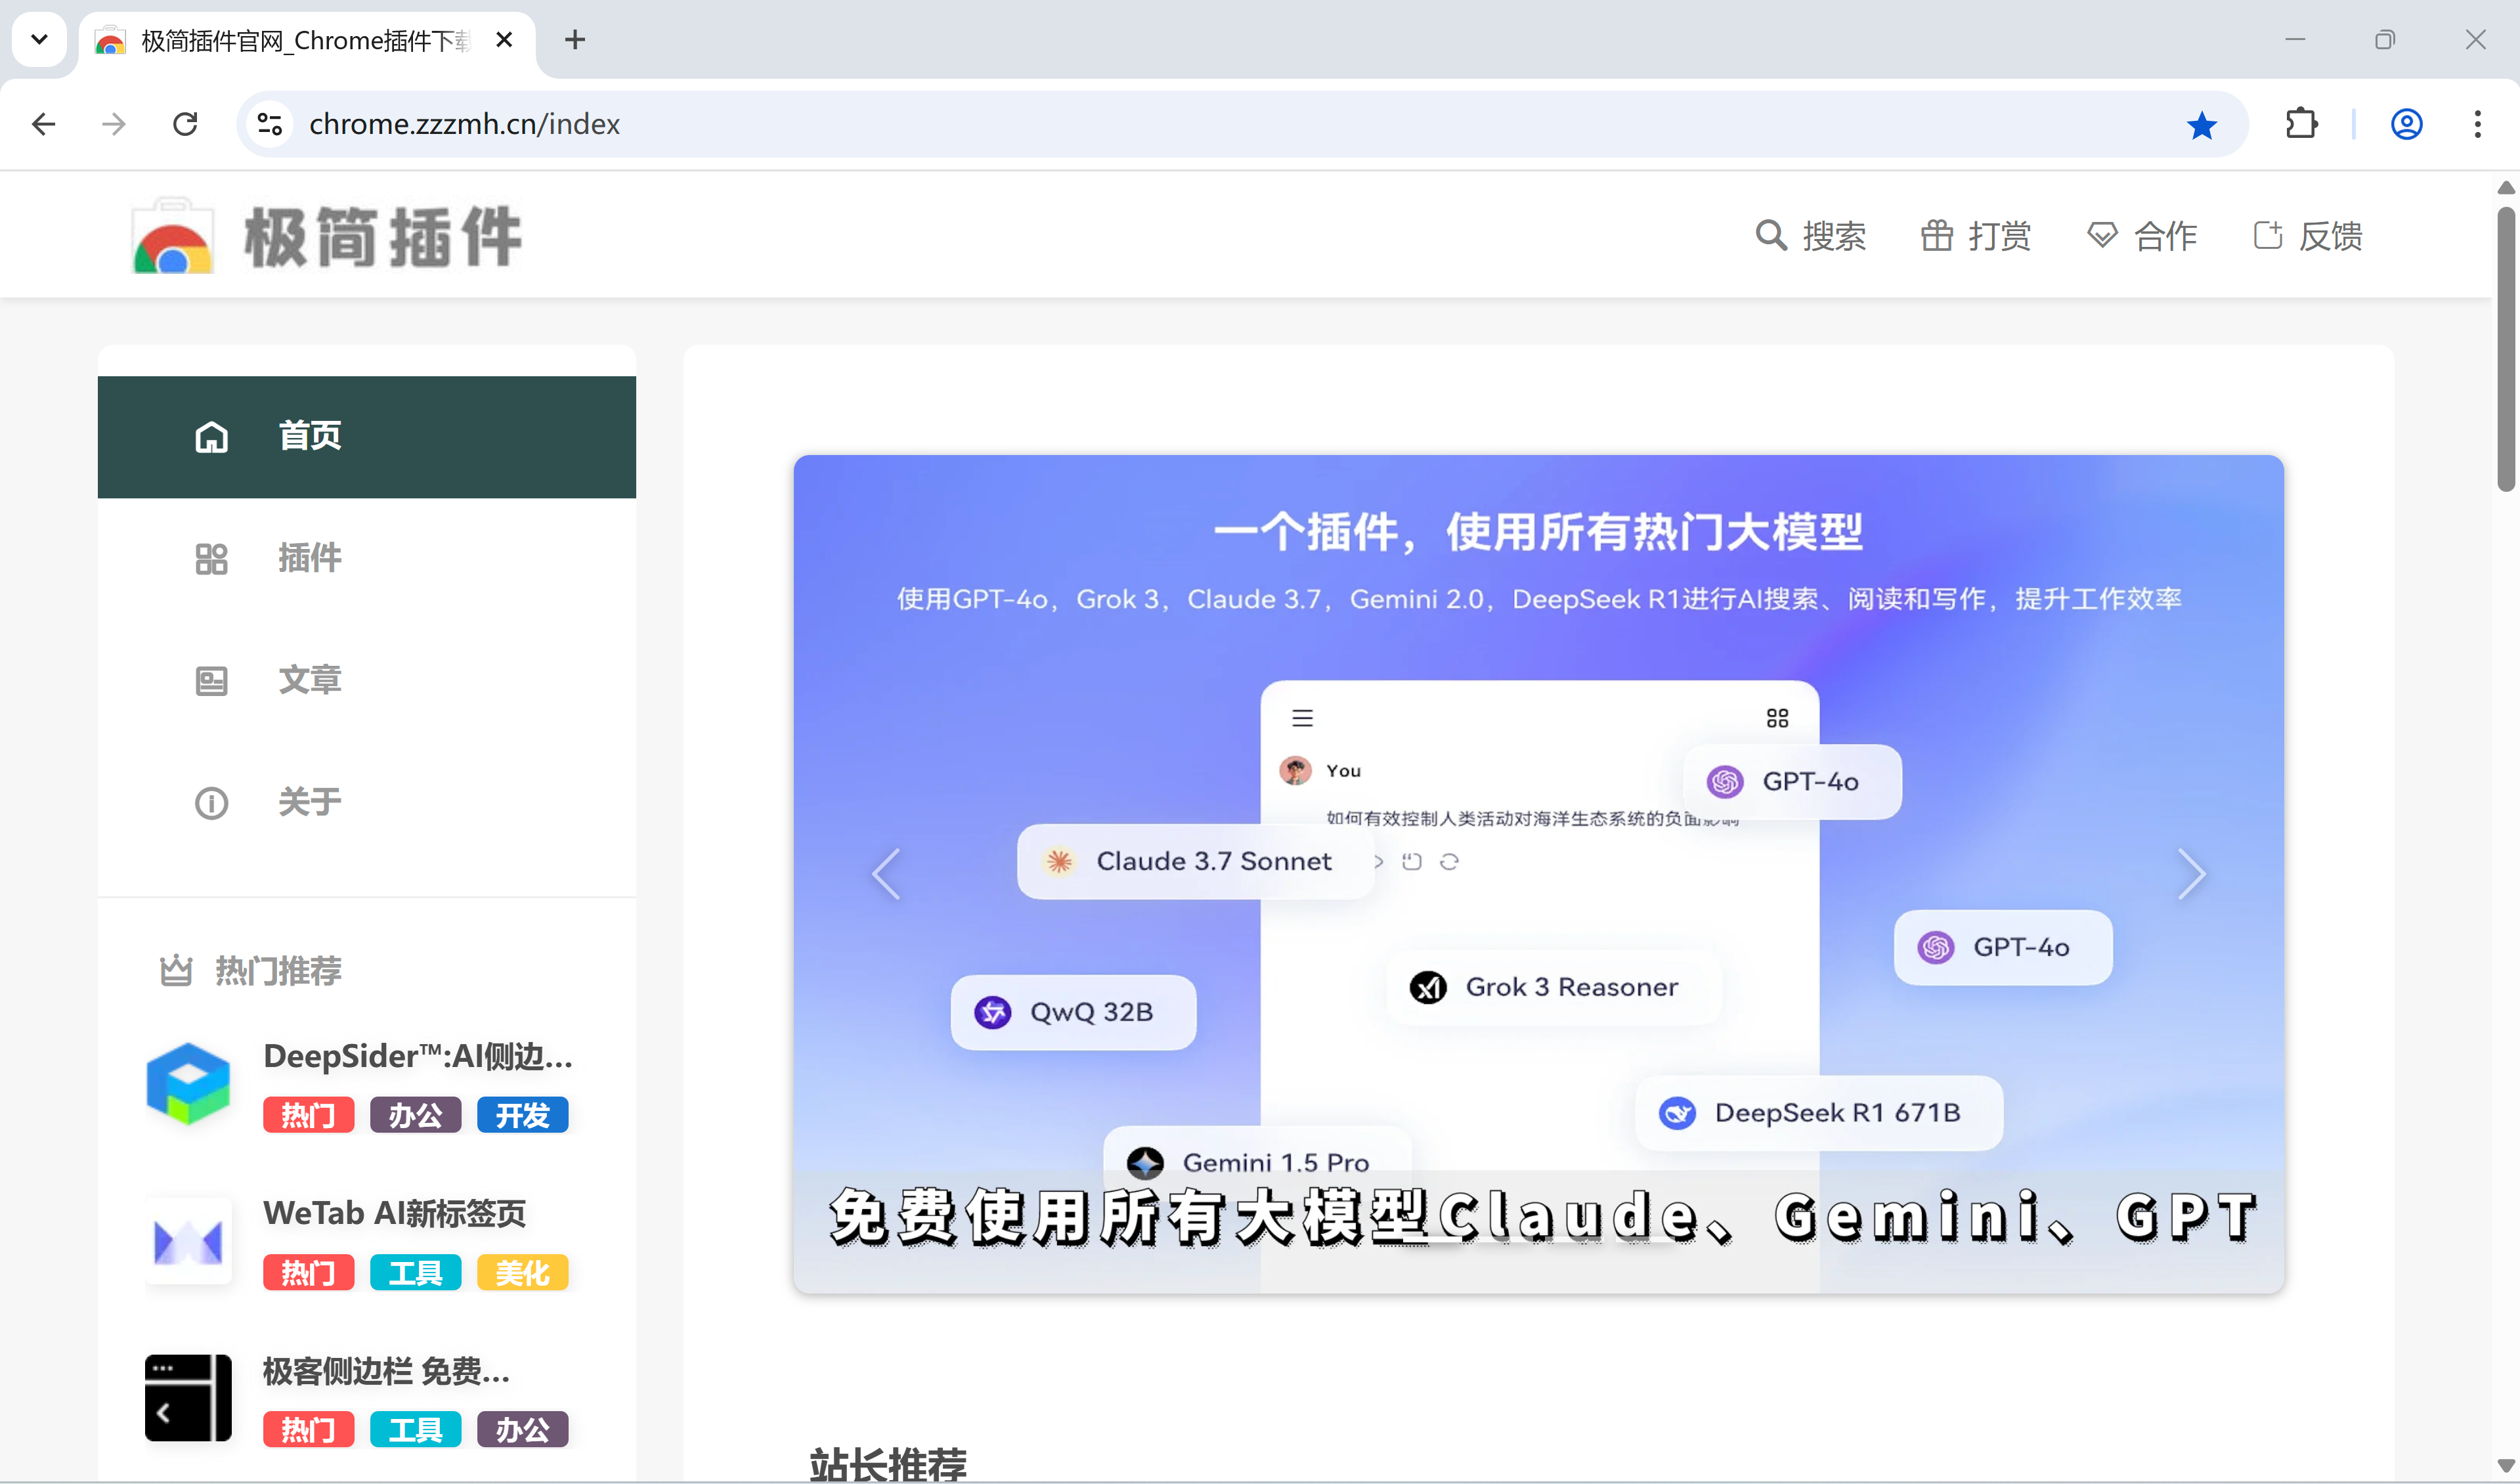
Task: Open the Chrome extensions puzzle icon
Action: click(x=2301, y=124)
